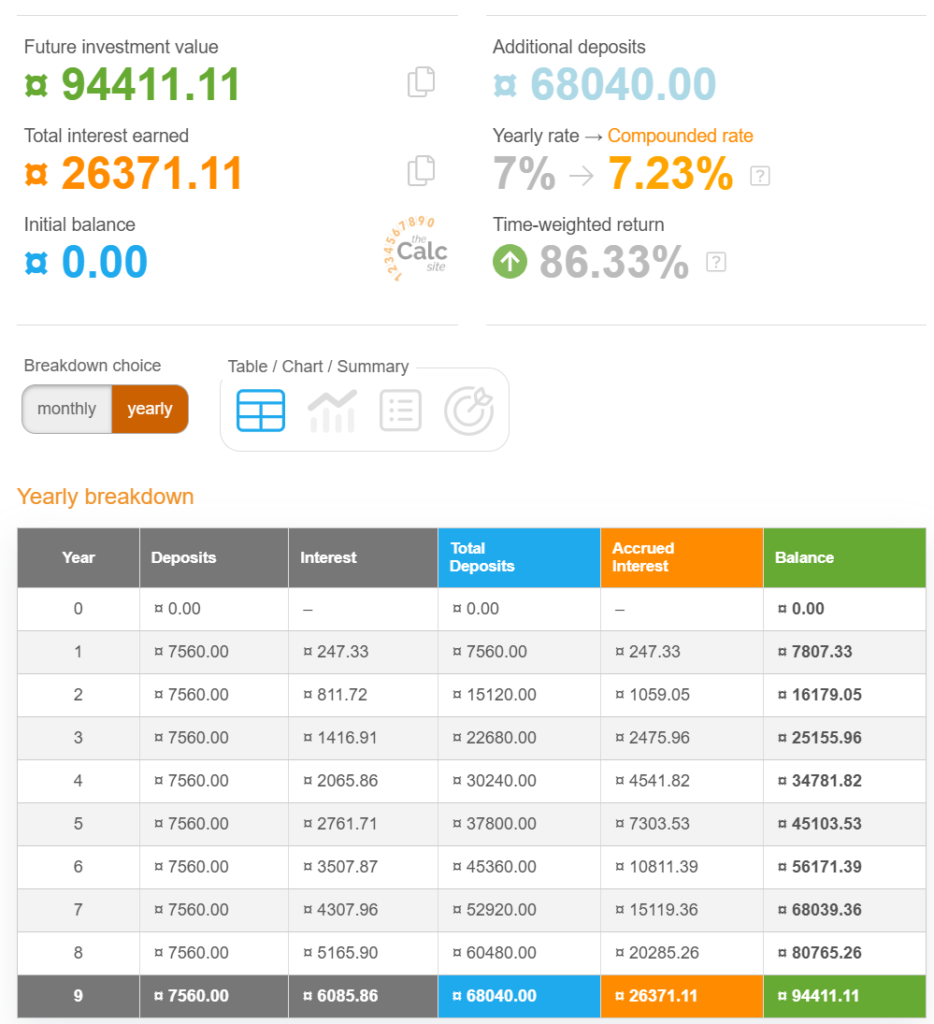Switch to the table view icon

[x=261, y=411]
